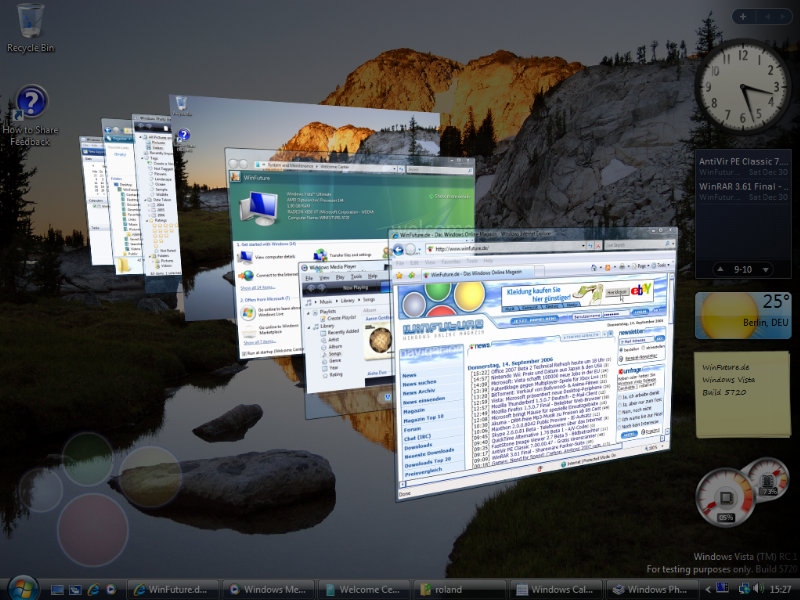The width and height of the screenshot is (800, 600).
Task: Click Home icon in IE command bar
Action: (595, 267)
